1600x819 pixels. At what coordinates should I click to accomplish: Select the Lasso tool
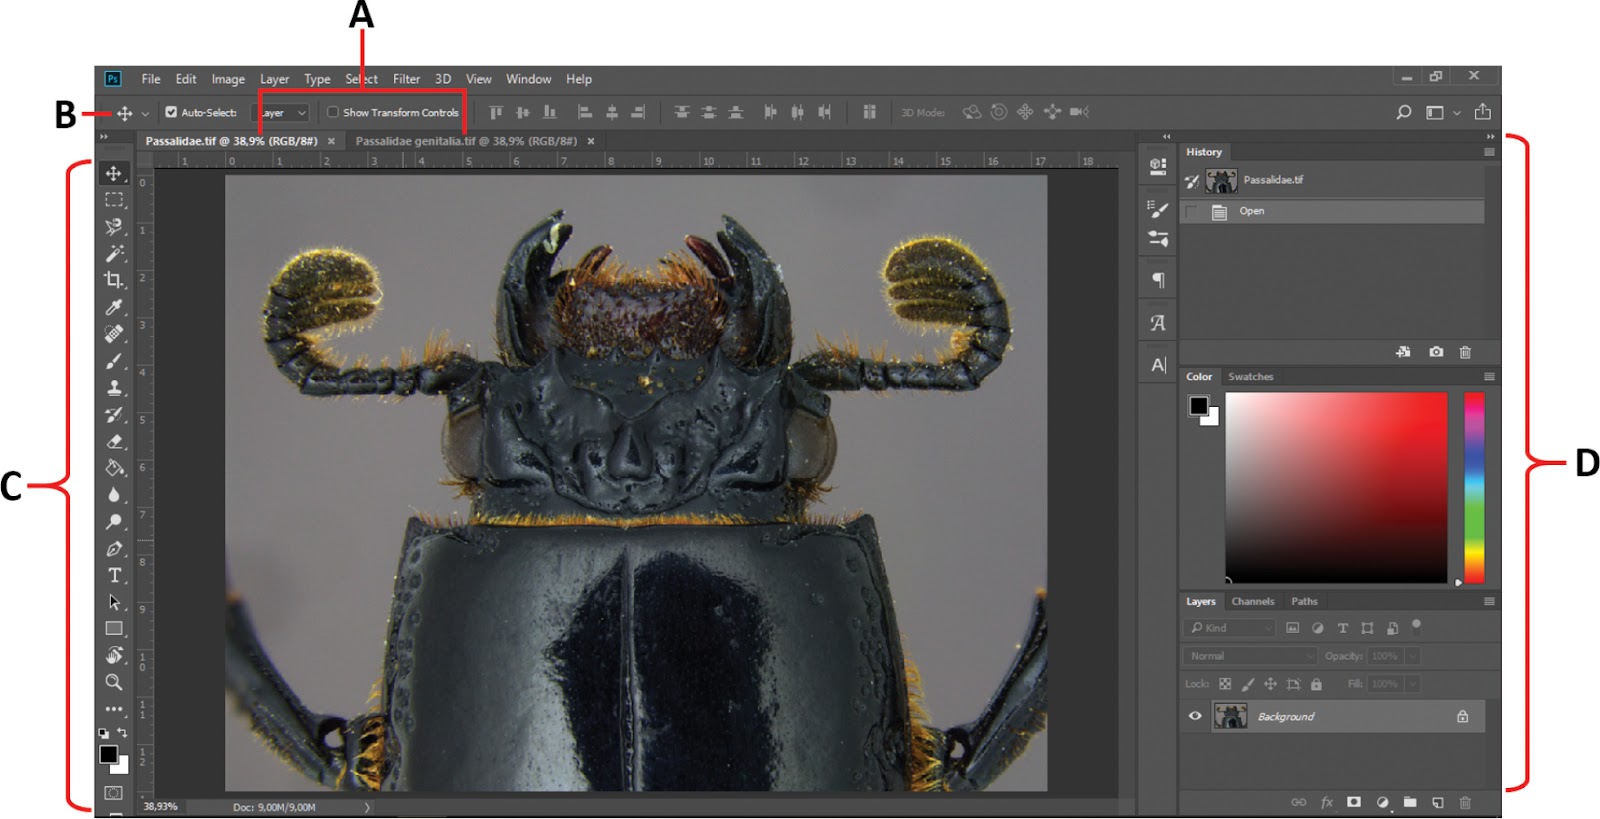114,227
